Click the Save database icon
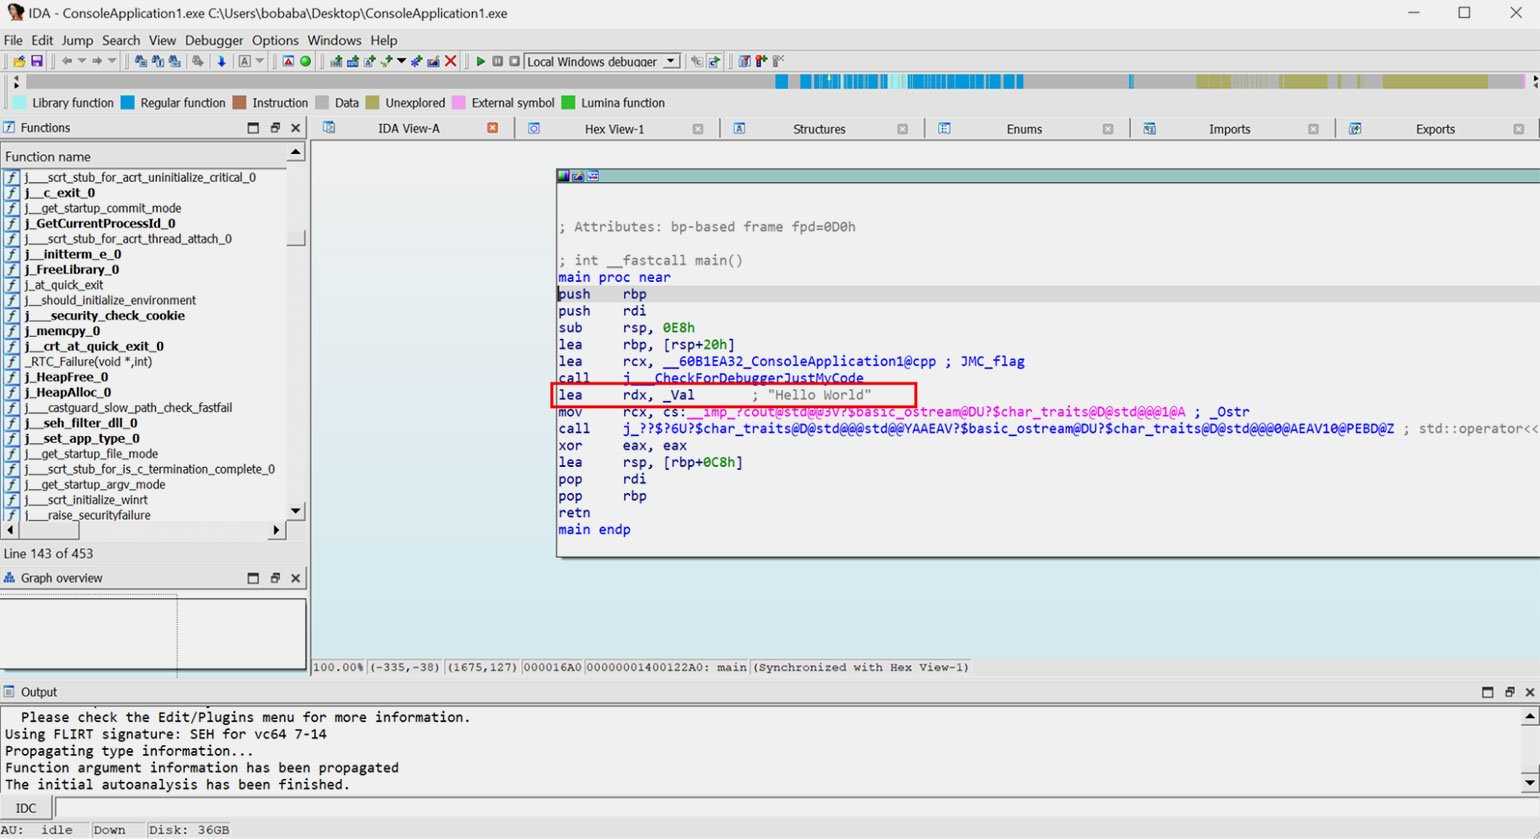Screen dimensions: 1540x839 [37, 61]
